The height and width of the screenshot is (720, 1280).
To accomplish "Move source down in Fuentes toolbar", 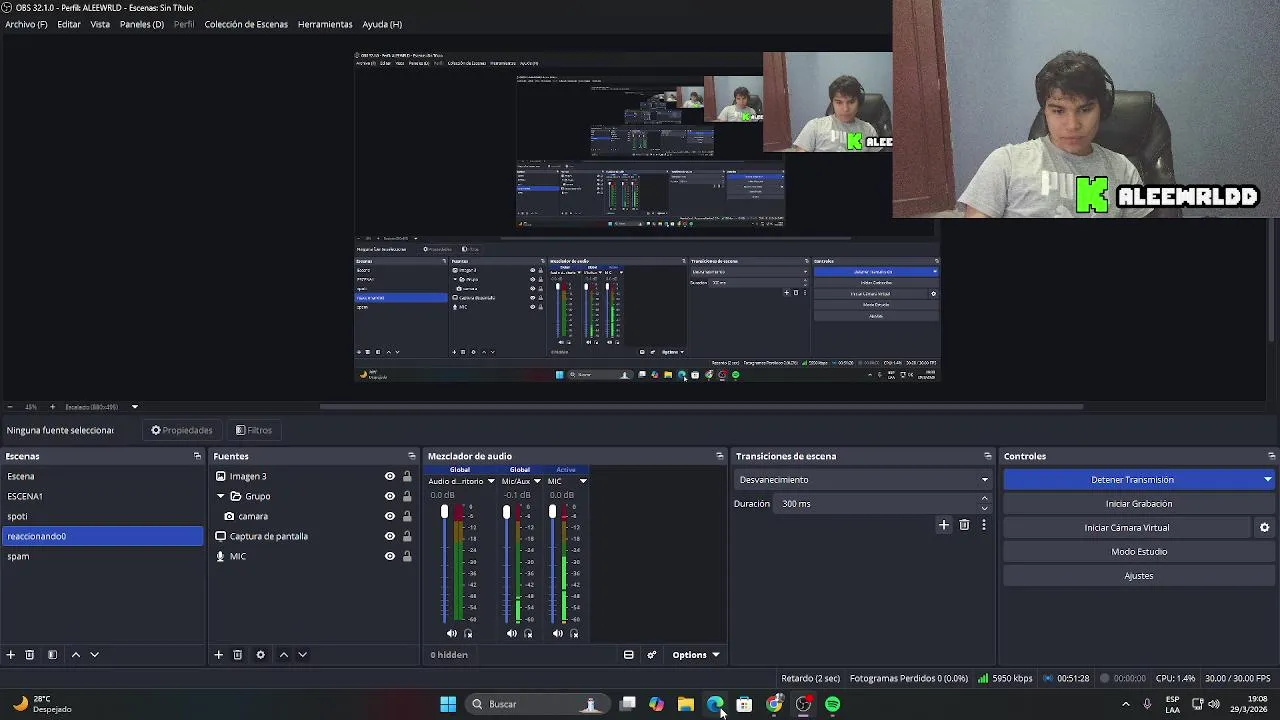I will 303,655.
